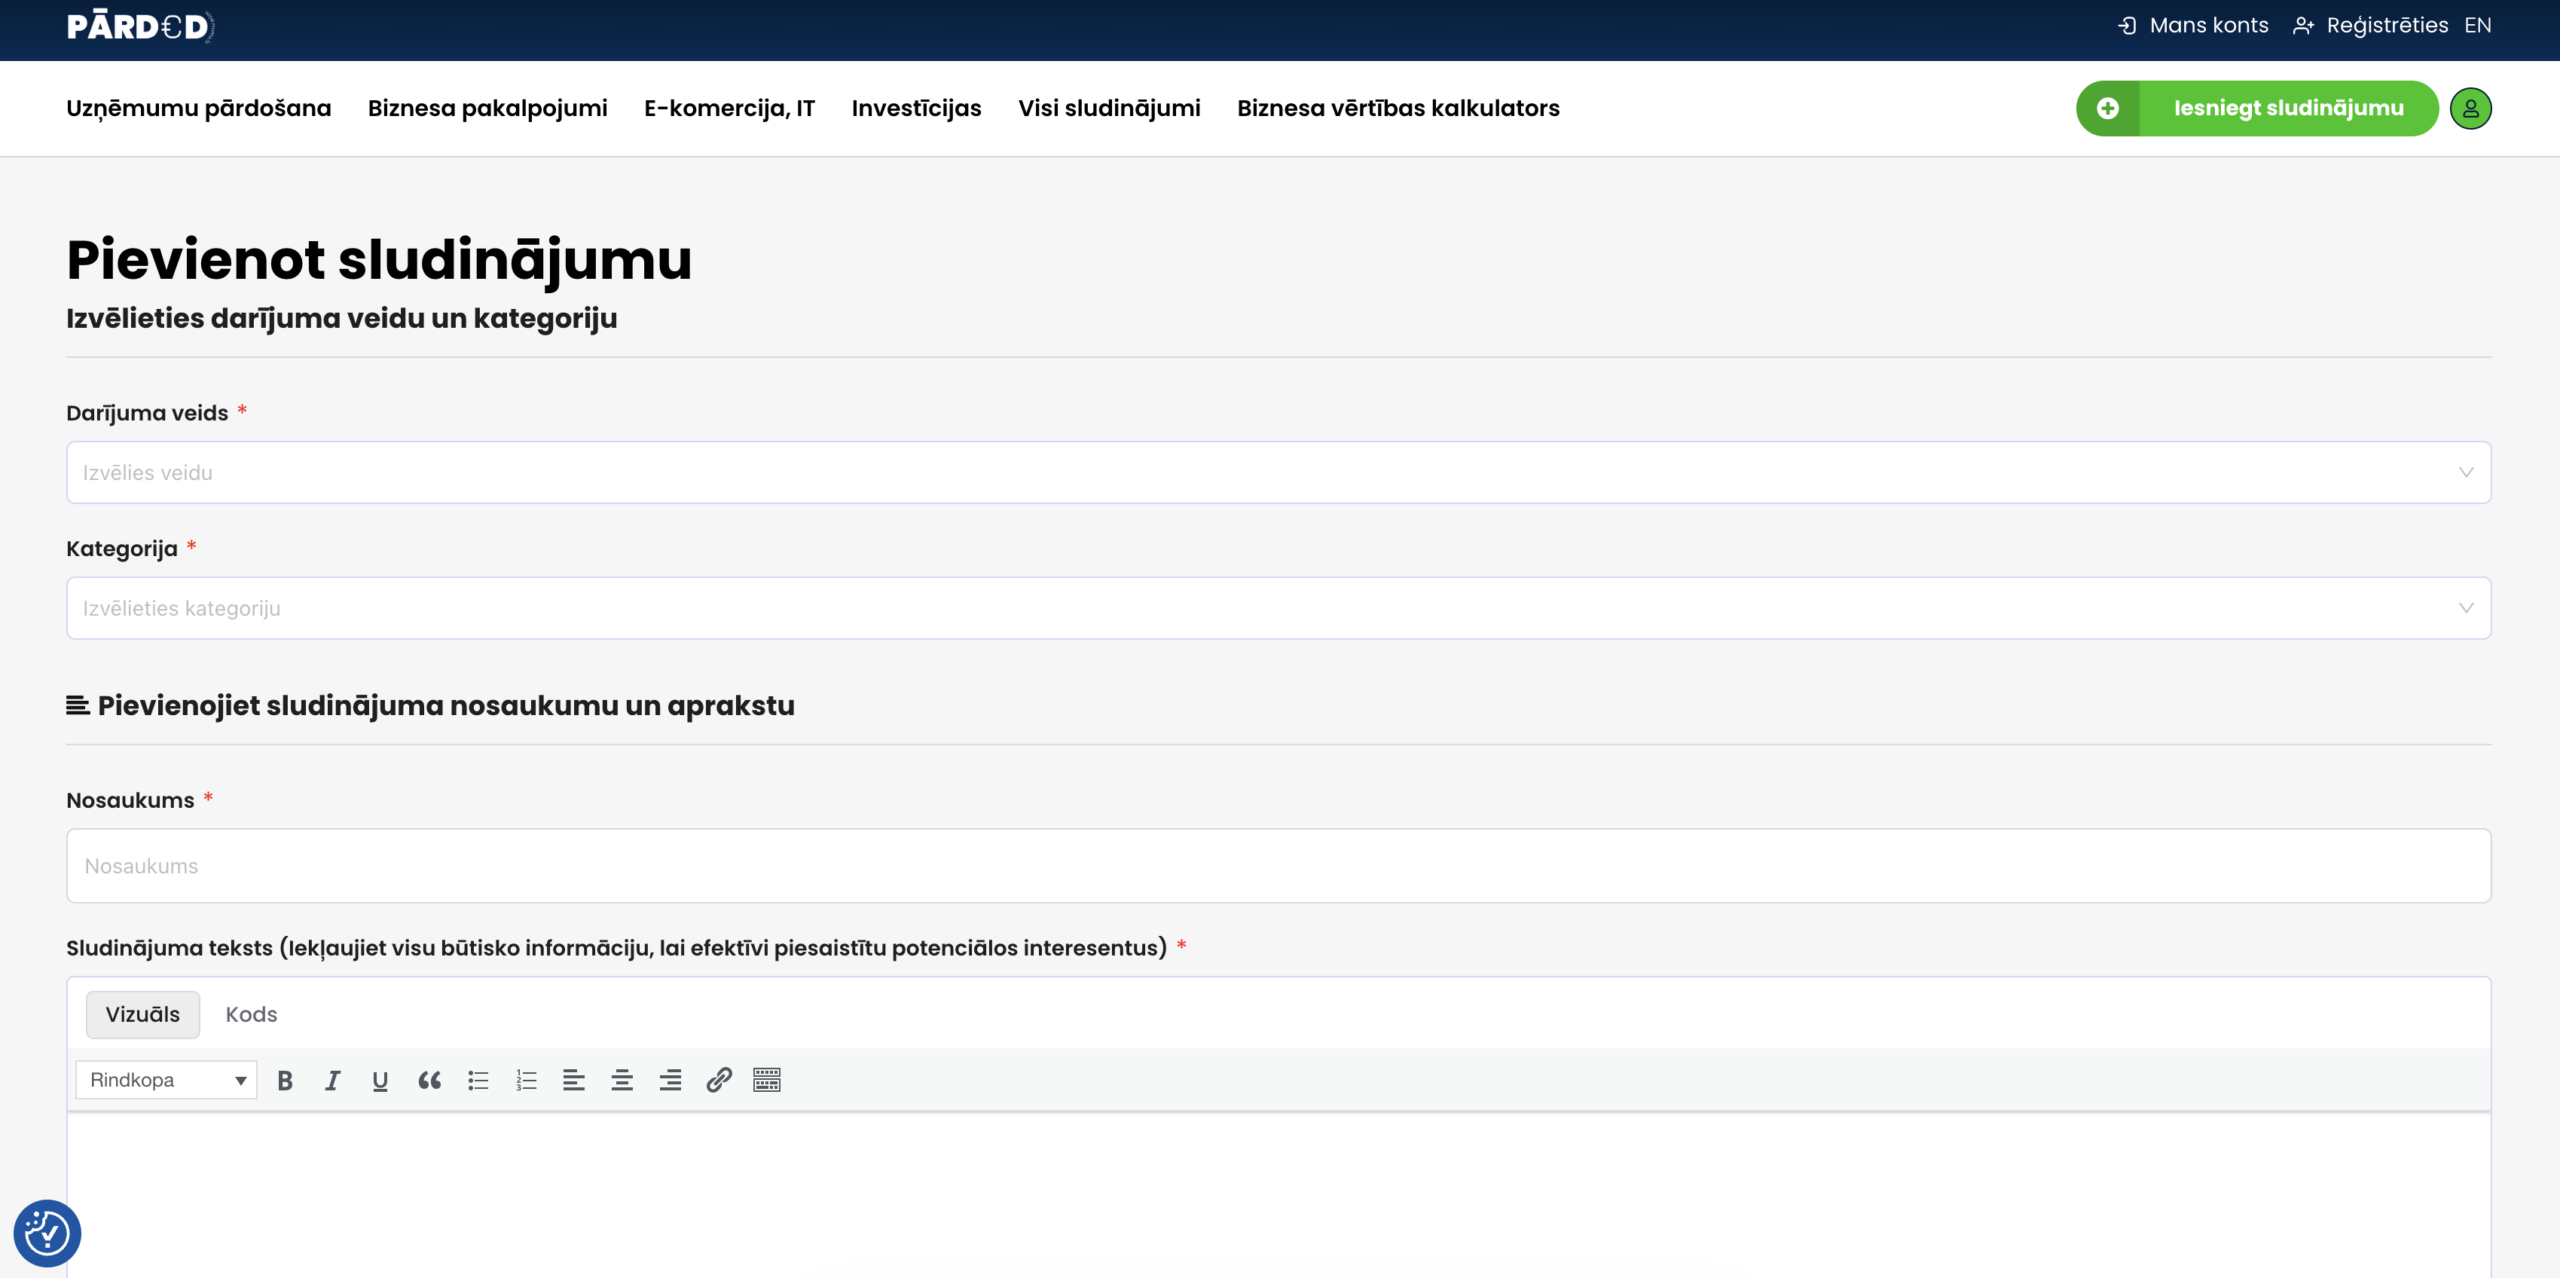Open the cookie consent settings badge
Image resolution: width=2560 pixels, height=1278 pixels.
pos(47,1233)
